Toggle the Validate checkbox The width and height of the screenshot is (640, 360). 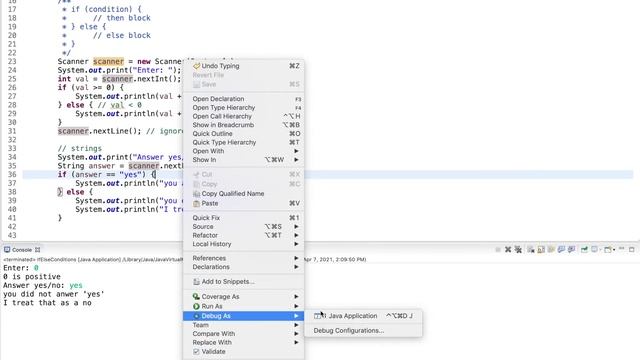196,351
